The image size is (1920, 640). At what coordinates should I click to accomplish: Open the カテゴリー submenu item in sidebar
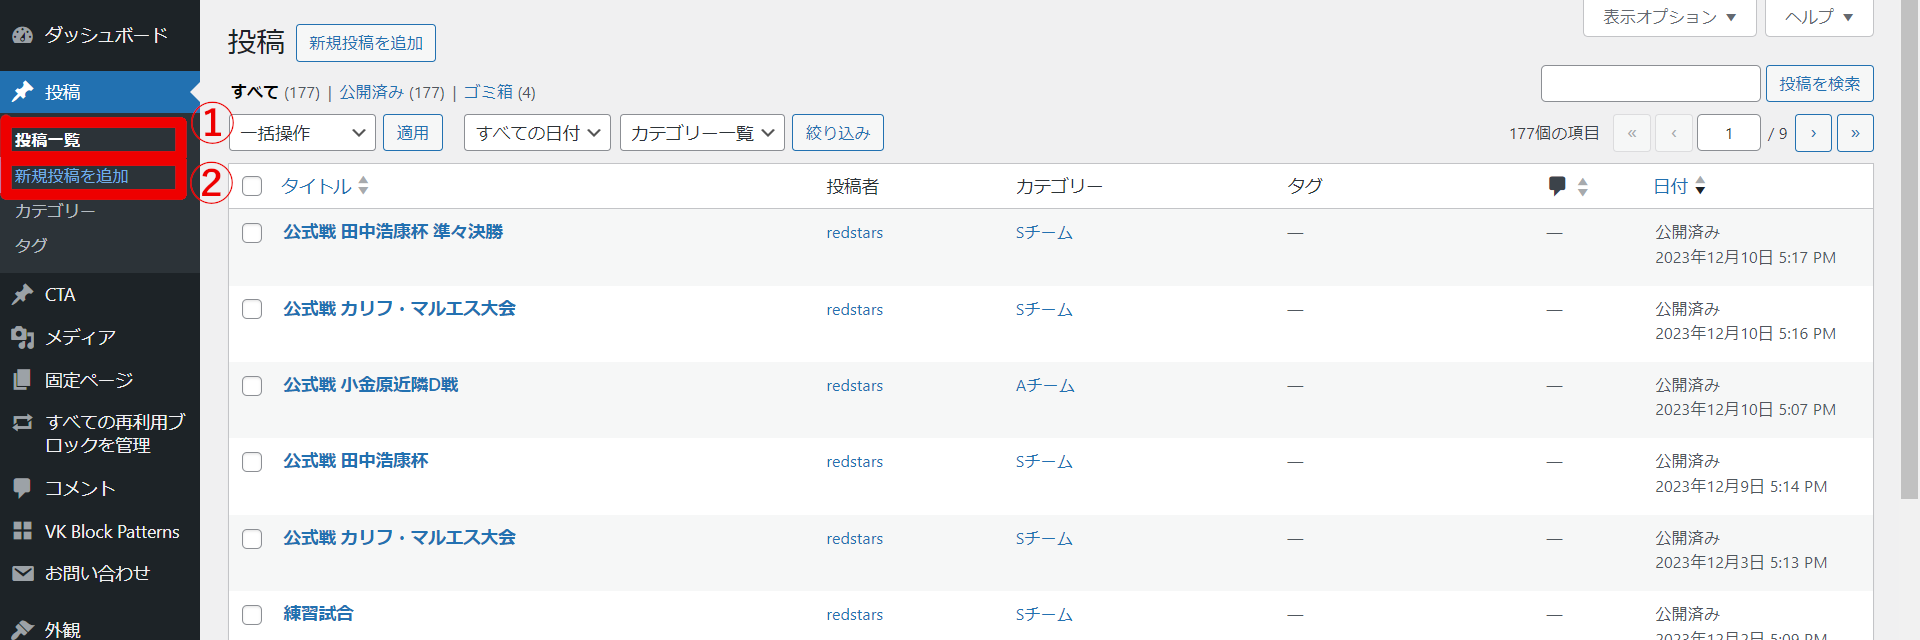click(x=55, y=211)
